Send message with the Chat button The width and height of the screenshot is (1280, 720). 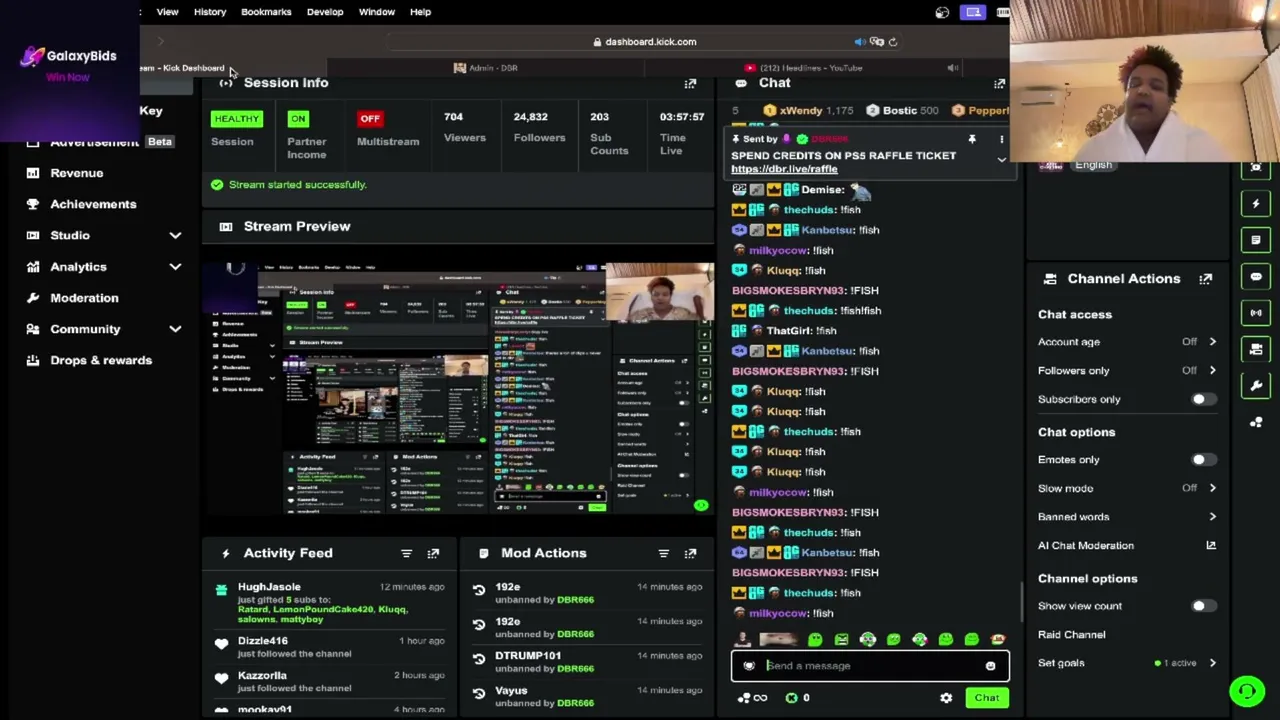(987, 698)
